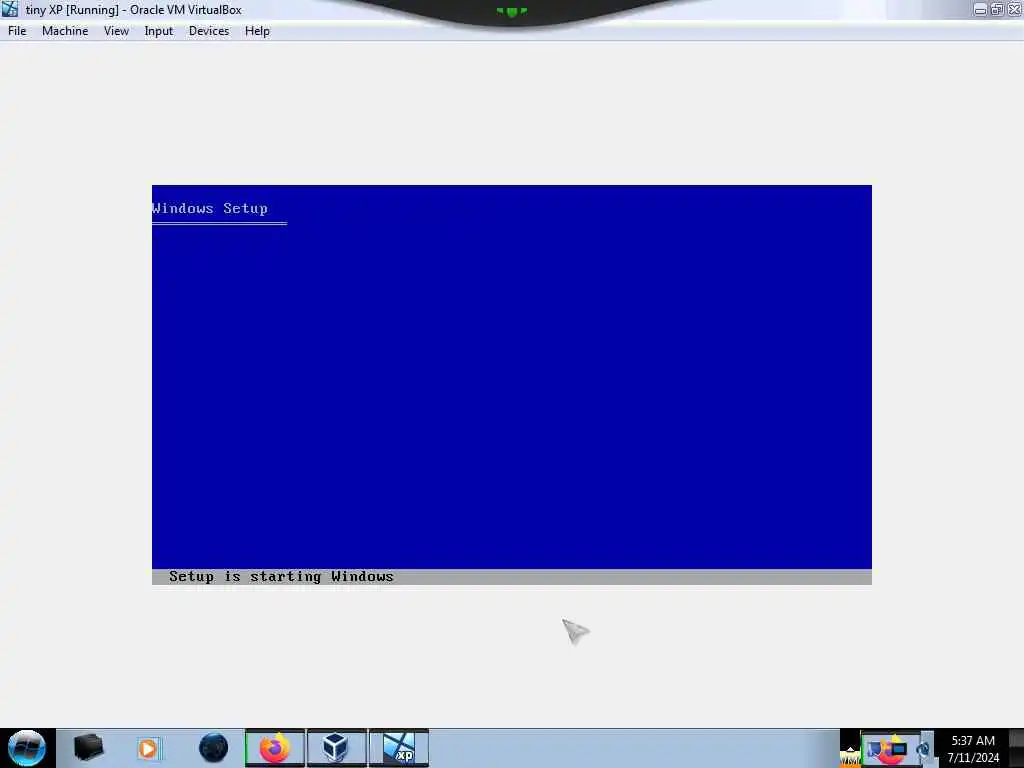Open the Input menu
Viewport: 1024px width, 768px height.
click(159, 31)
